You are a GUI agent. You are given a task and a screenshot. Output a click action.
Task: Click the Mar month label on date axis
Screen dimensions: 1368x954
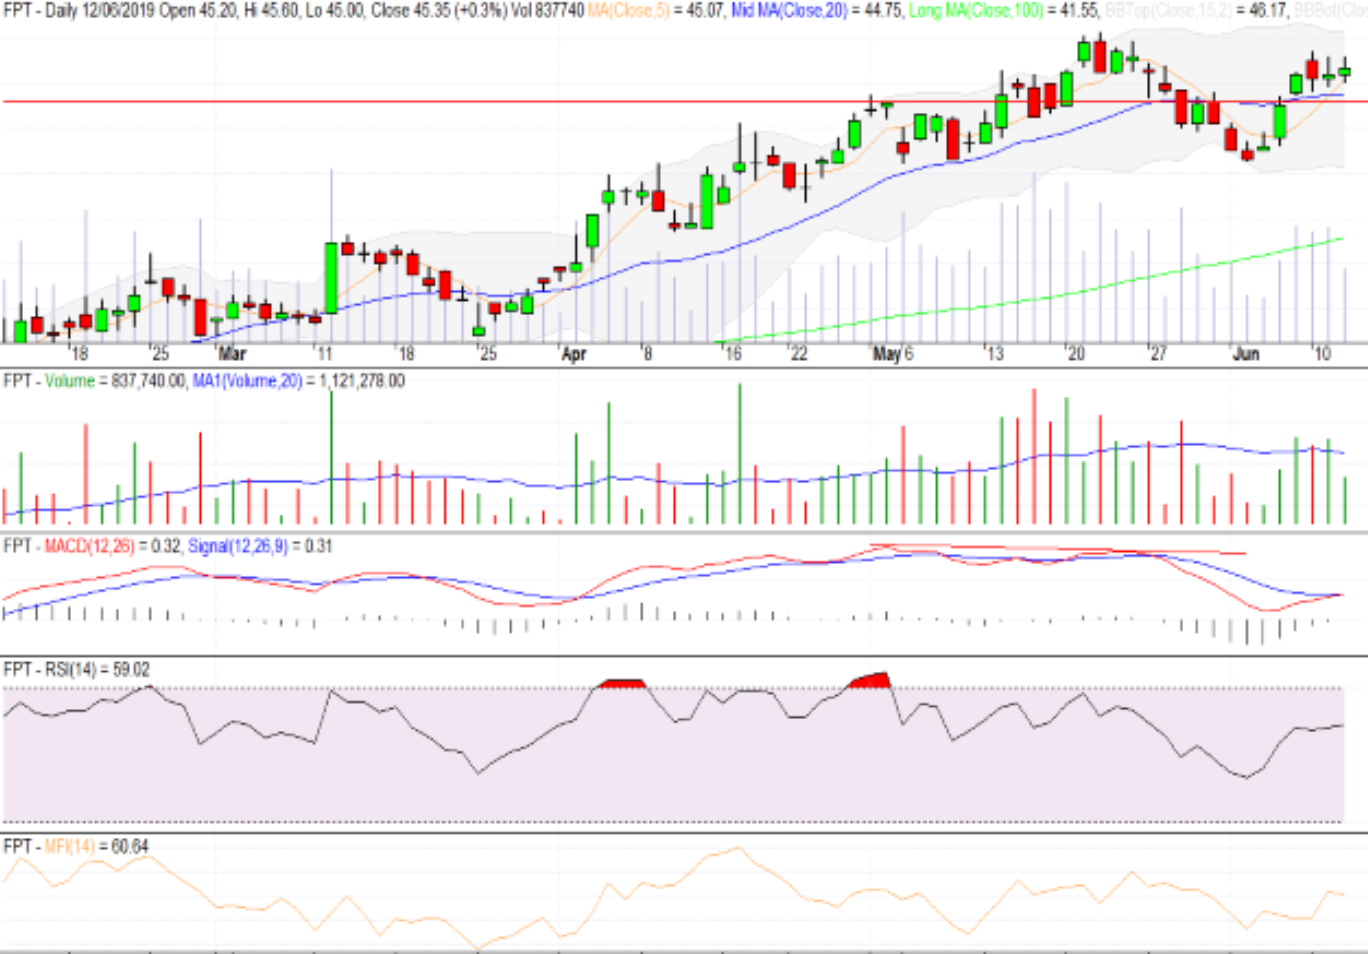pyautogui.click(x=232, y=354)
